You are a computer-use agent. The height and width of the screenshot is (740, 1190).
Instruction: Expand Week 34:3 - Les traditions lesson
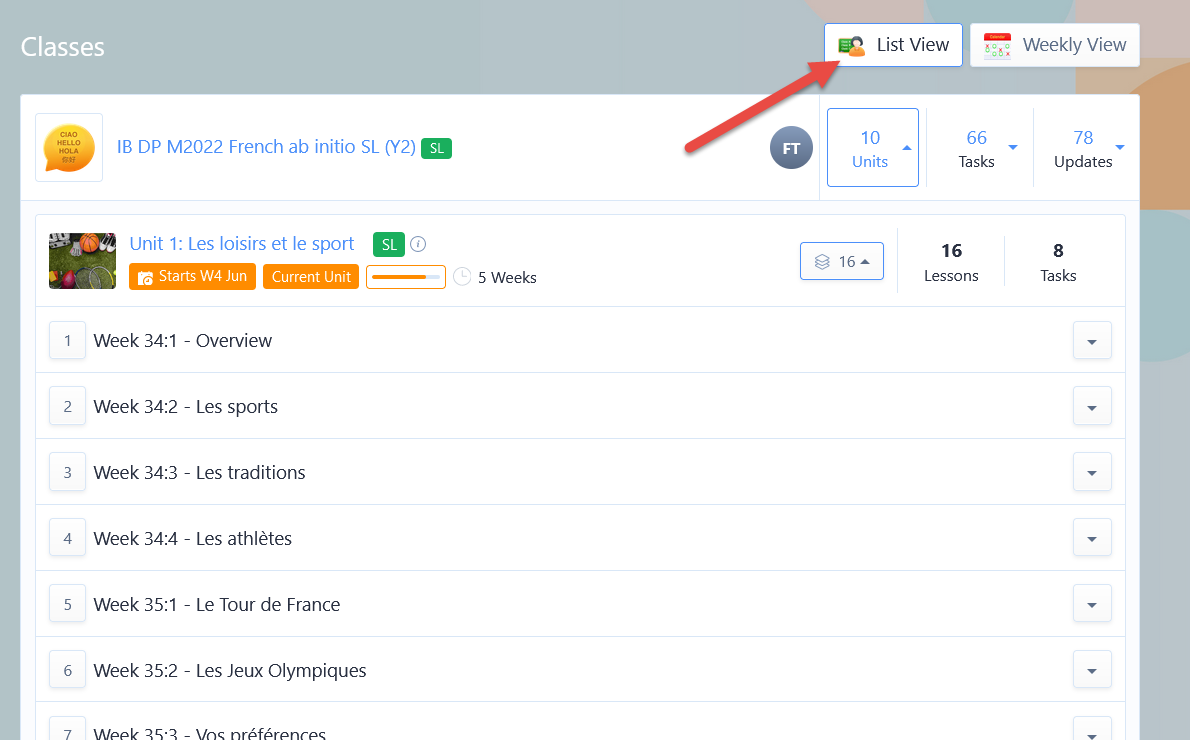[x=1092, y=472]
